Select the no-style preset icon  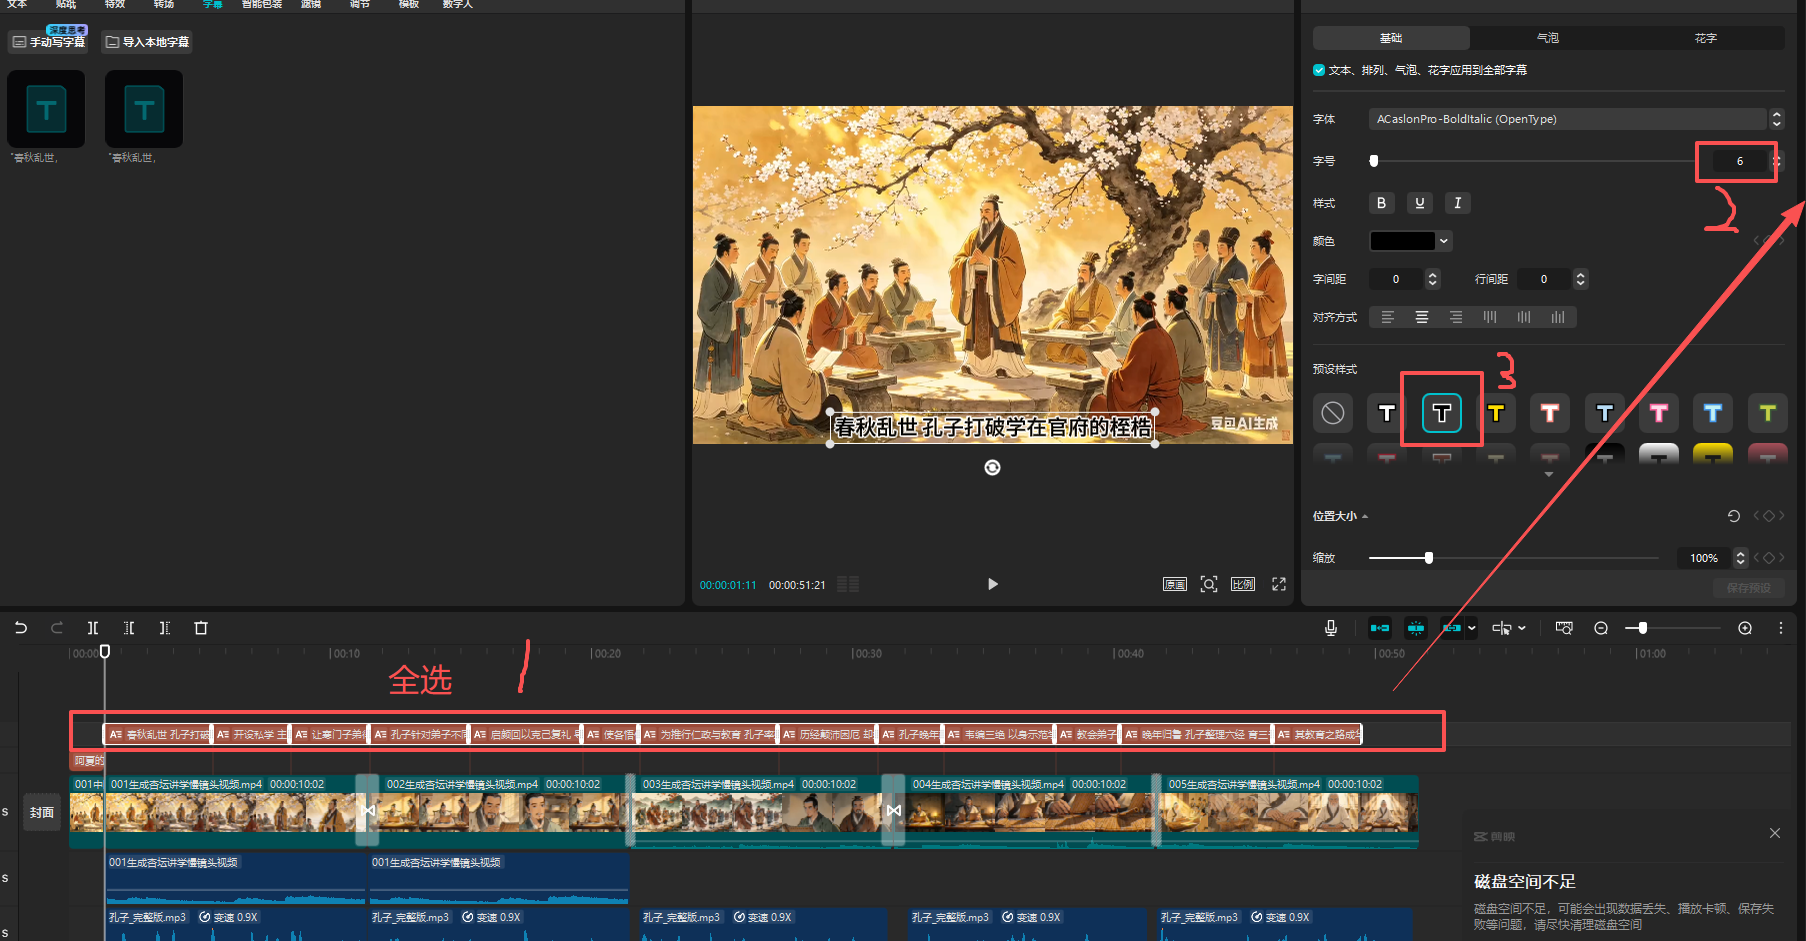1333,413
